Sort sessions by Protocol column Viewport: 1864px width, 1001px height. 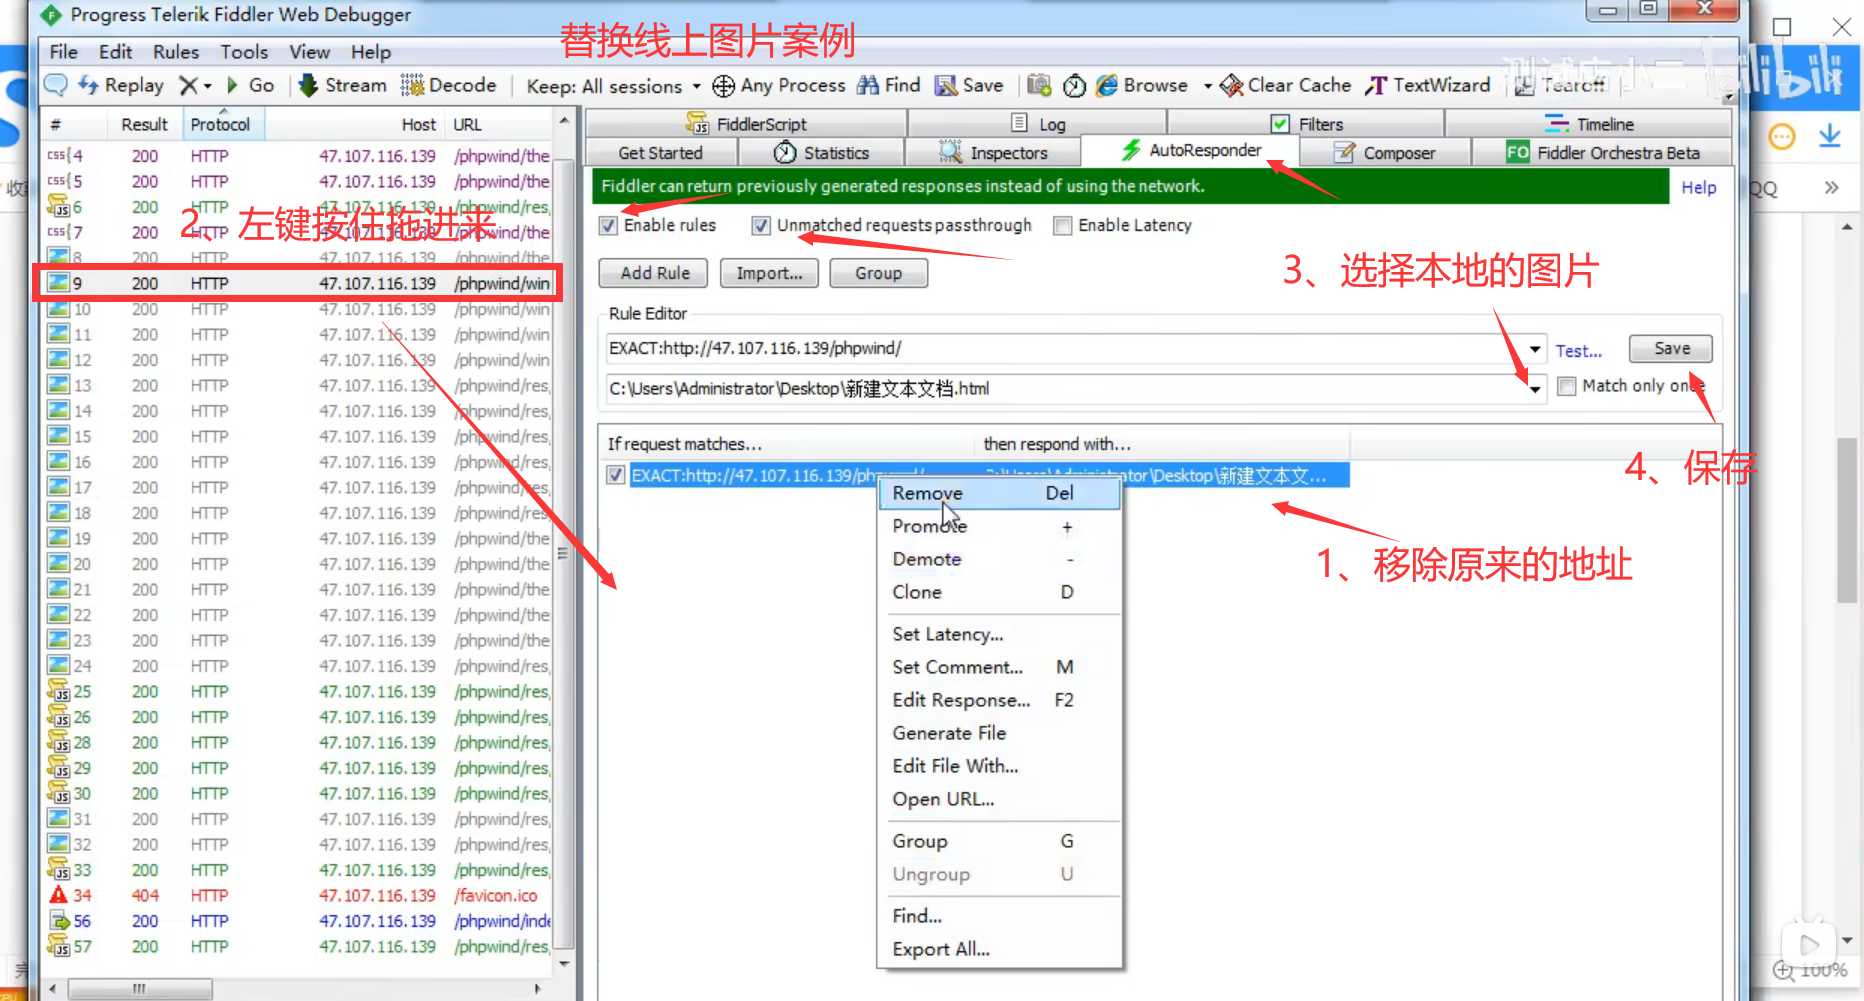coord(222,124)
